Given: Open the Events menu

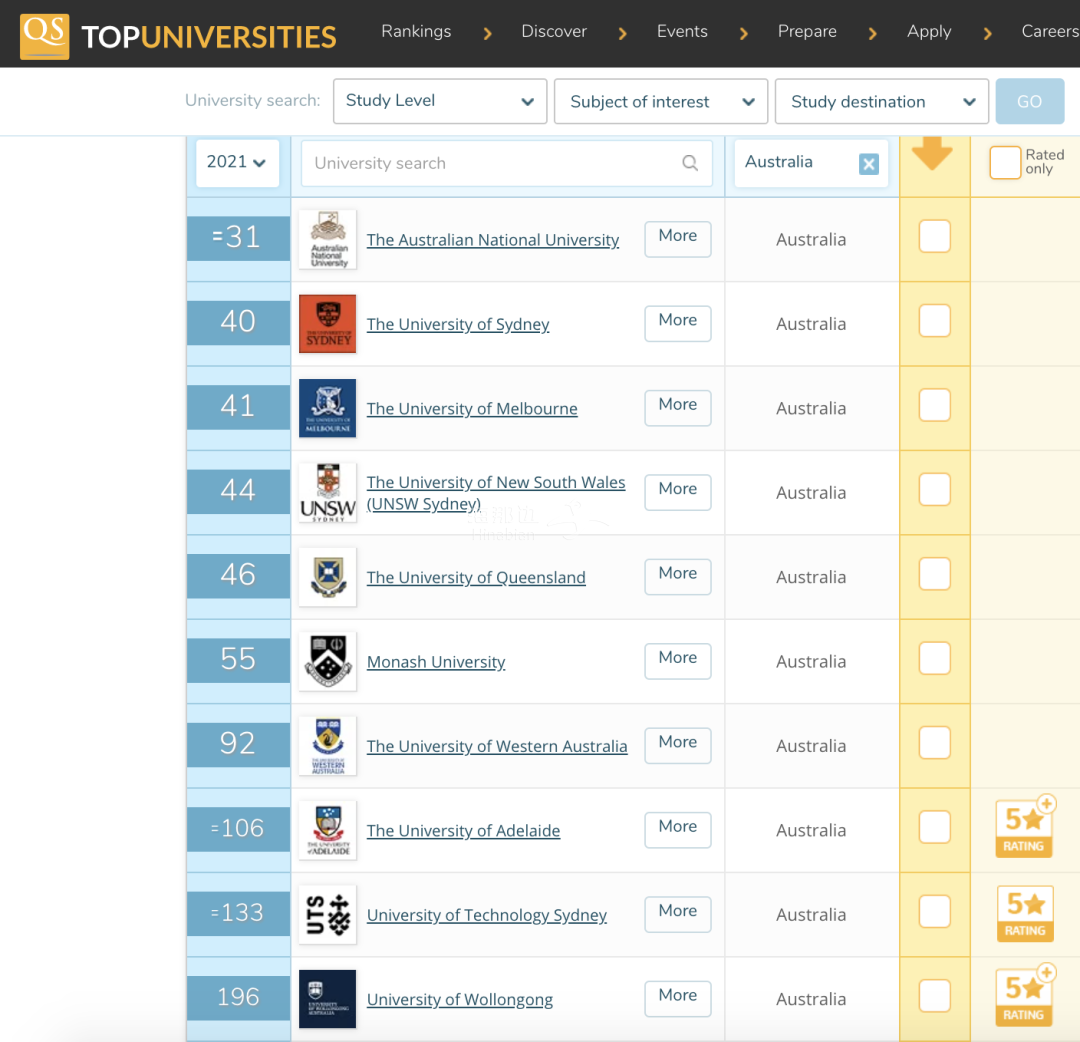Looking at the screenshot, I should tap(682, 32).
